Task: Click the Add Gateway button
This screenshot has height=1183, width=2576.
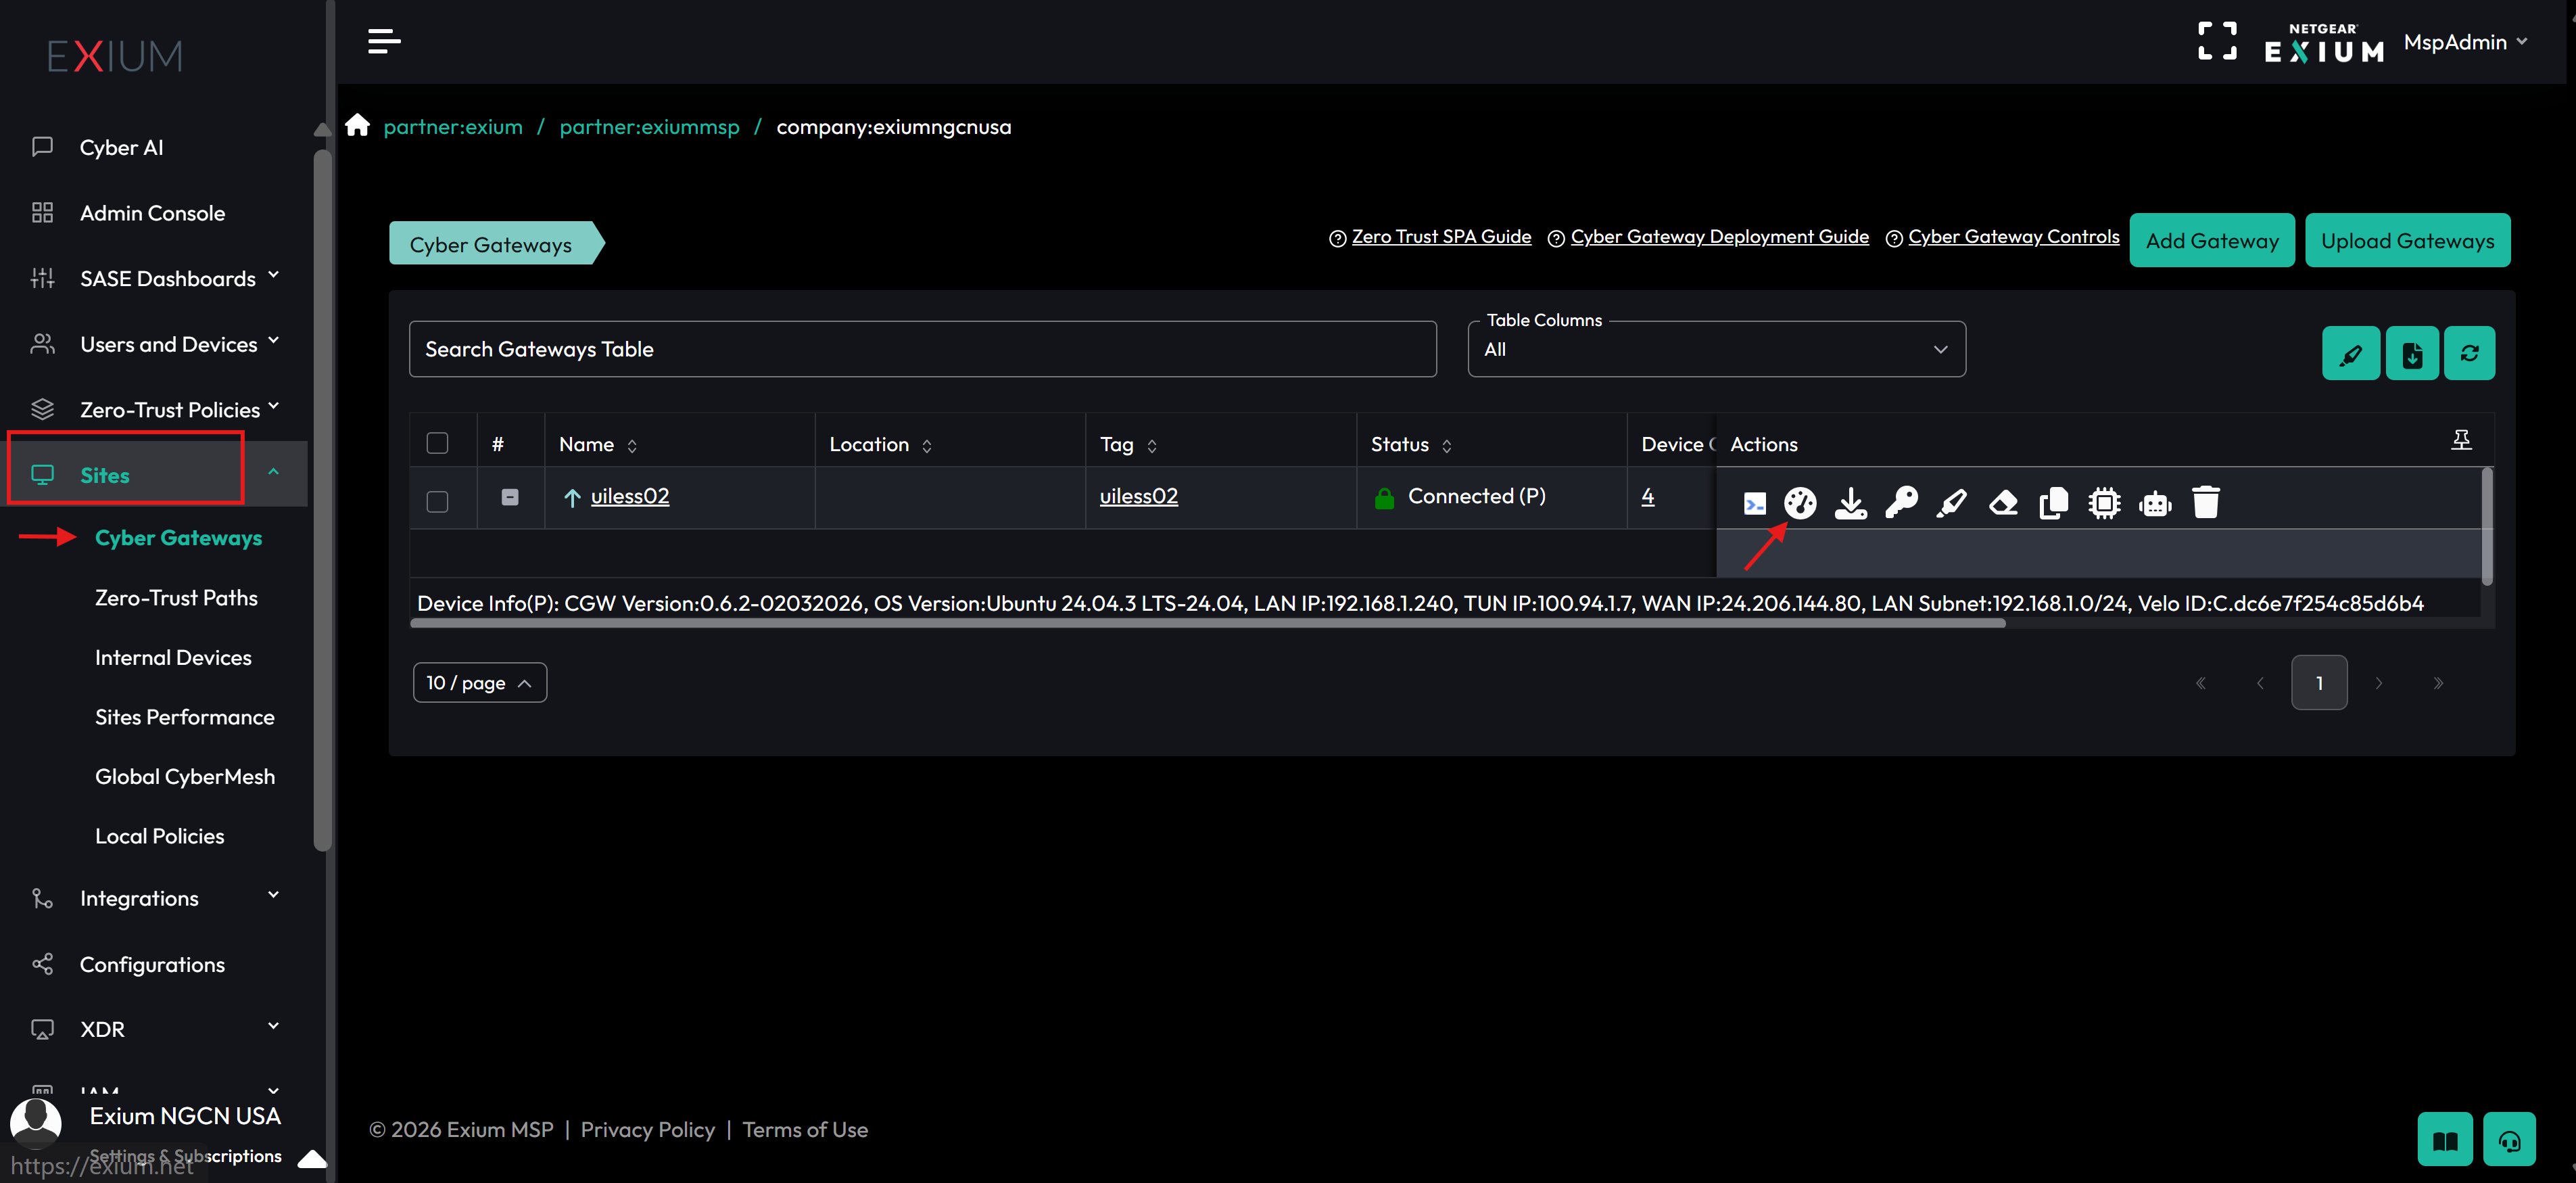Action: [2212, 240]
